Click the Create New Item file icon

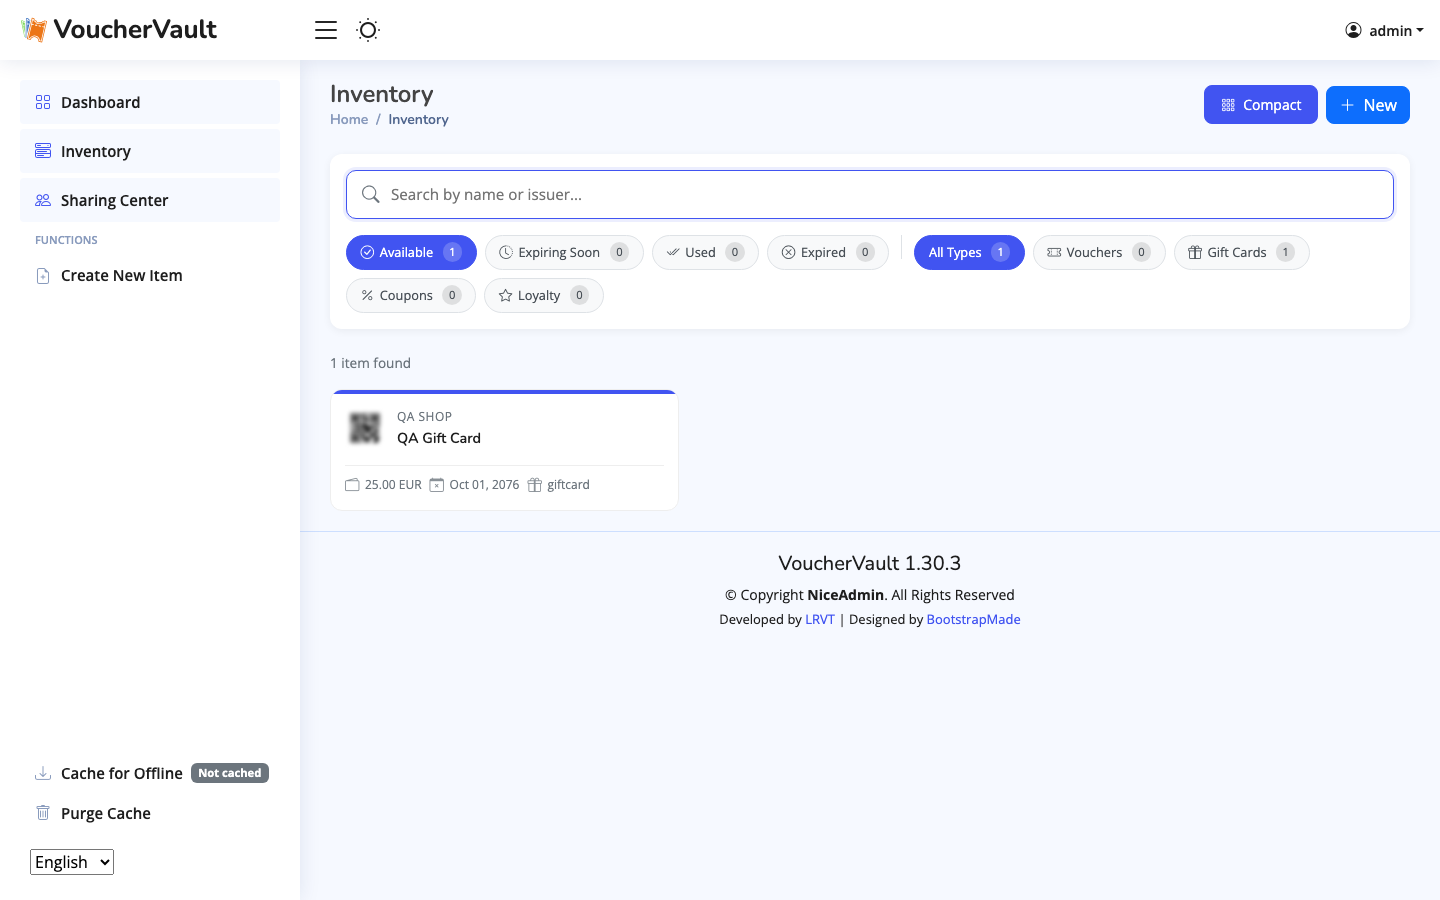click(x=43, y=276)
